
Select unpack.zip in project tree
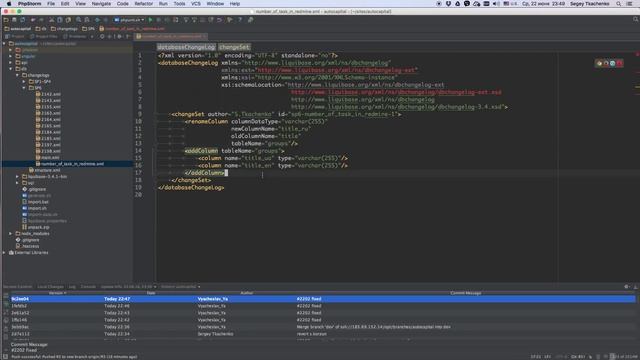click(36, 227)
